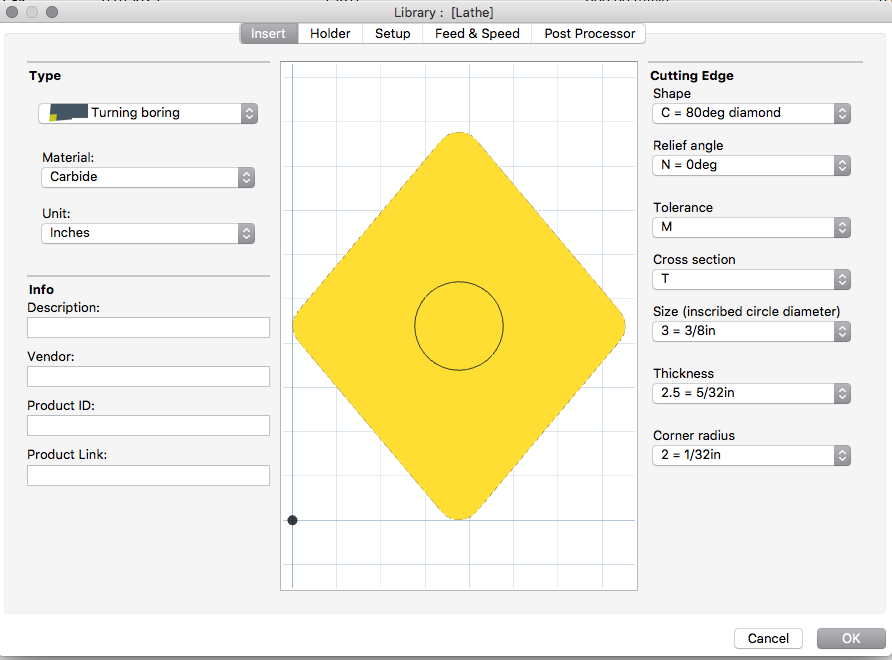Confirm with the OK button
This screenshot has height=660, width=892.
coord(851,638)
